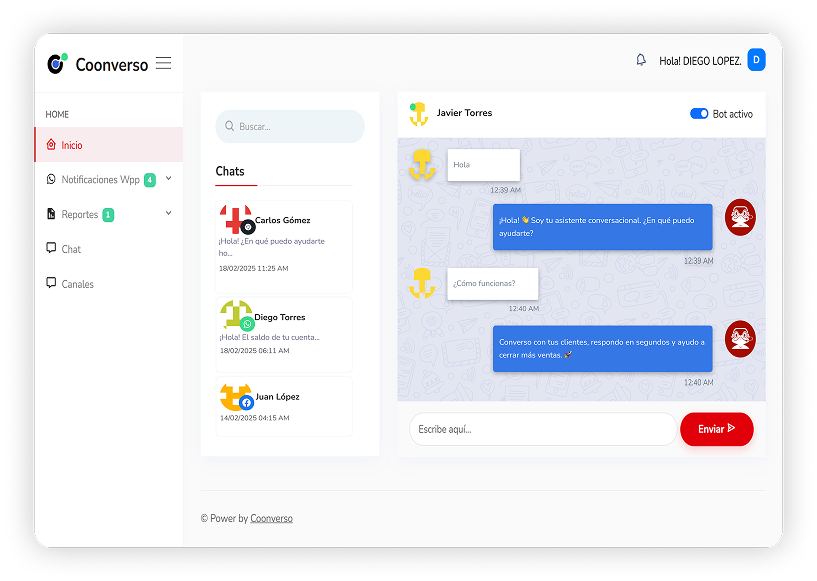Disable the Bot activo switch
Screen dimensions: 817x581
tap(699, 114)
